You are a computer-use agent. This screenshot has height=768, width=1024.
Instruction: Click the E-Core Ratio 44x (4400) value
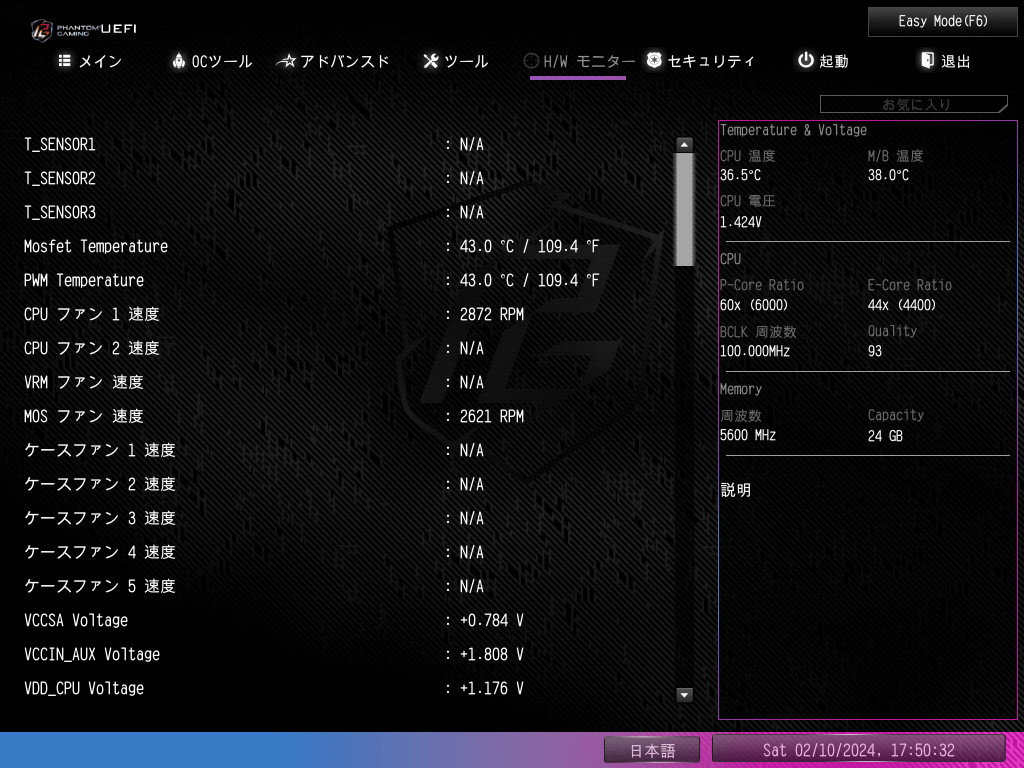[x=902, y=305]
